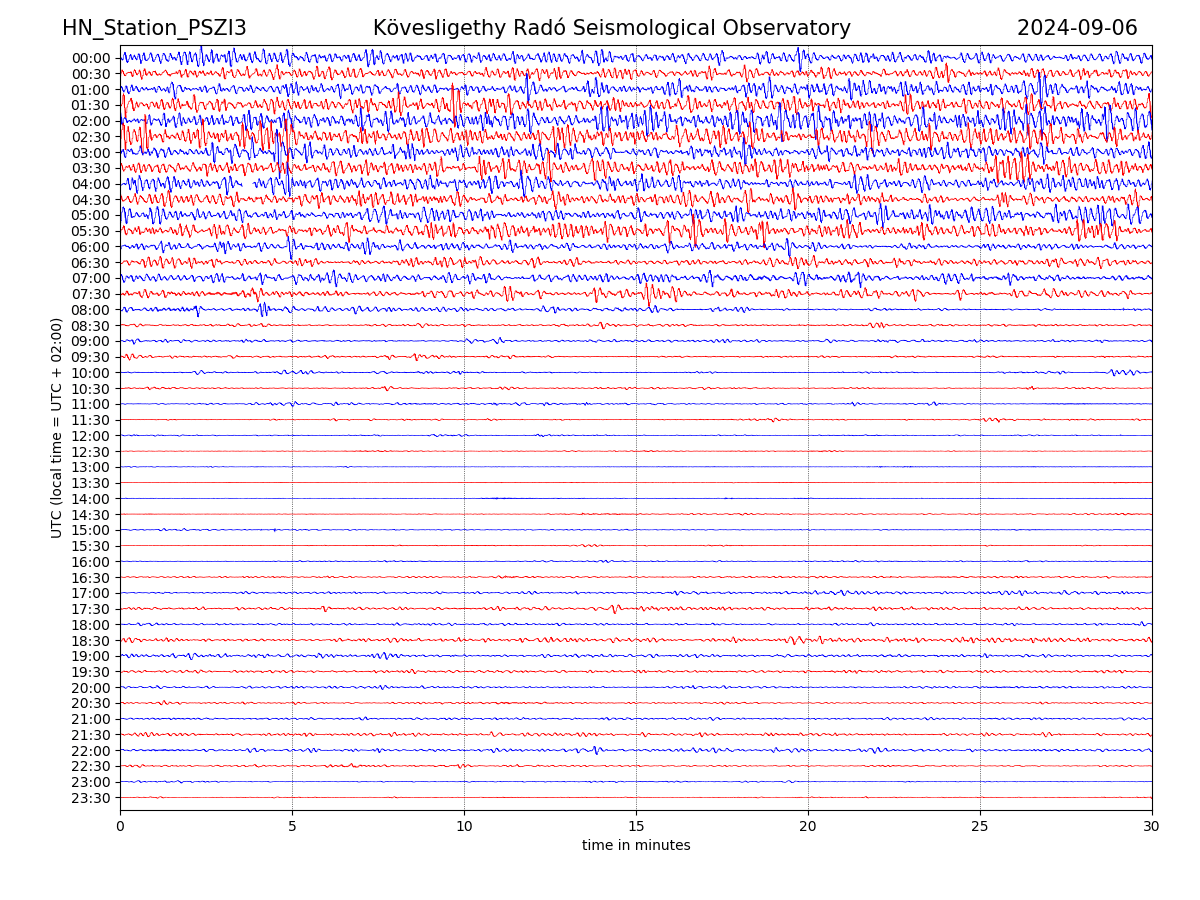Select the 03:30 row time label
The width and height of the screenshot is (1200, 900).
[x=90, y=168]
